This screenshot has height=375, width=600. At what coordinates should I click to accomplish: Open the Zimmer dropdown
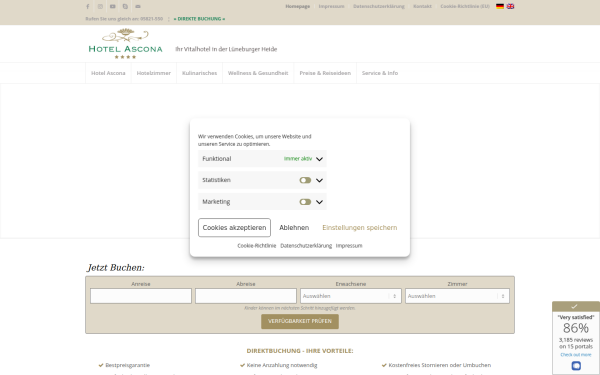[457, 296]
